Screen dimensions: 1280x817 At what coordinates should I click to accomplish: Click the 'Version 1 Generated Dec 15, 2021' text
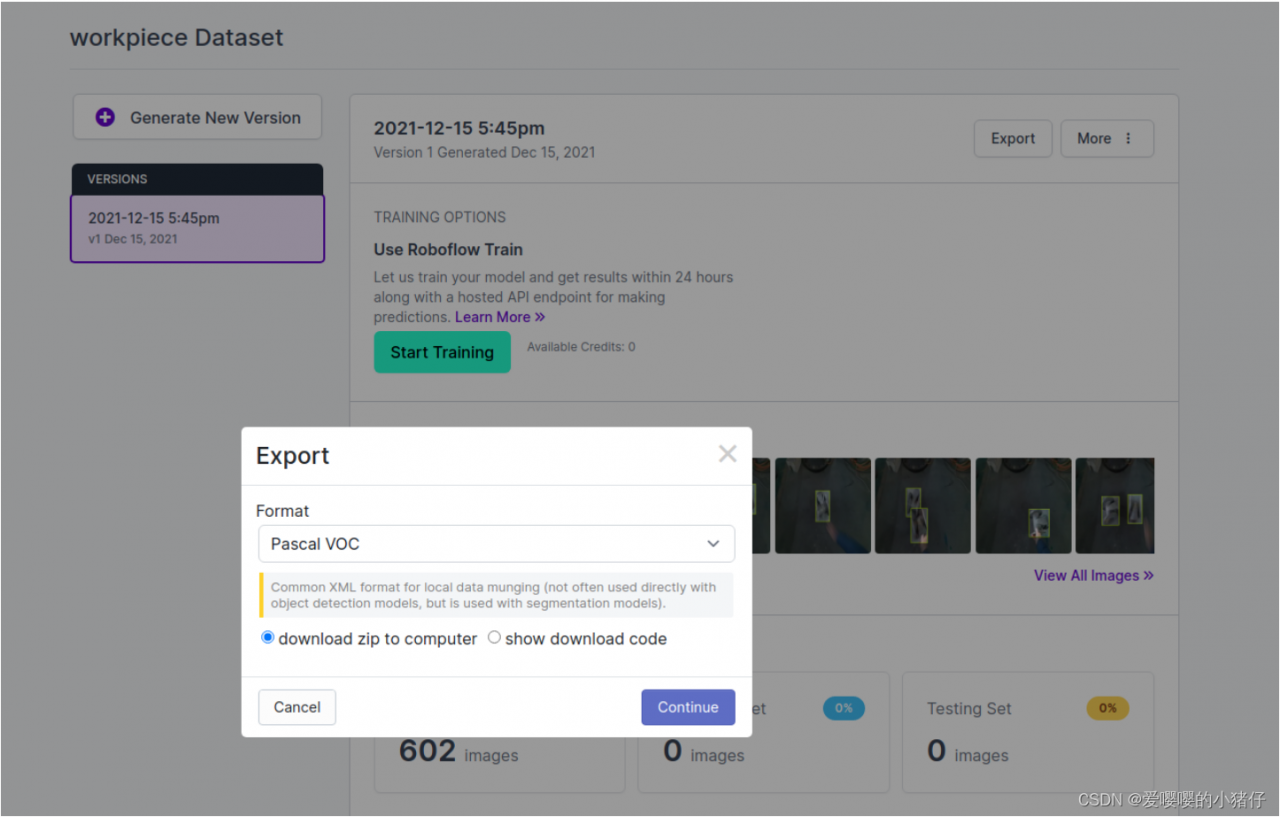tap(484, 152)
